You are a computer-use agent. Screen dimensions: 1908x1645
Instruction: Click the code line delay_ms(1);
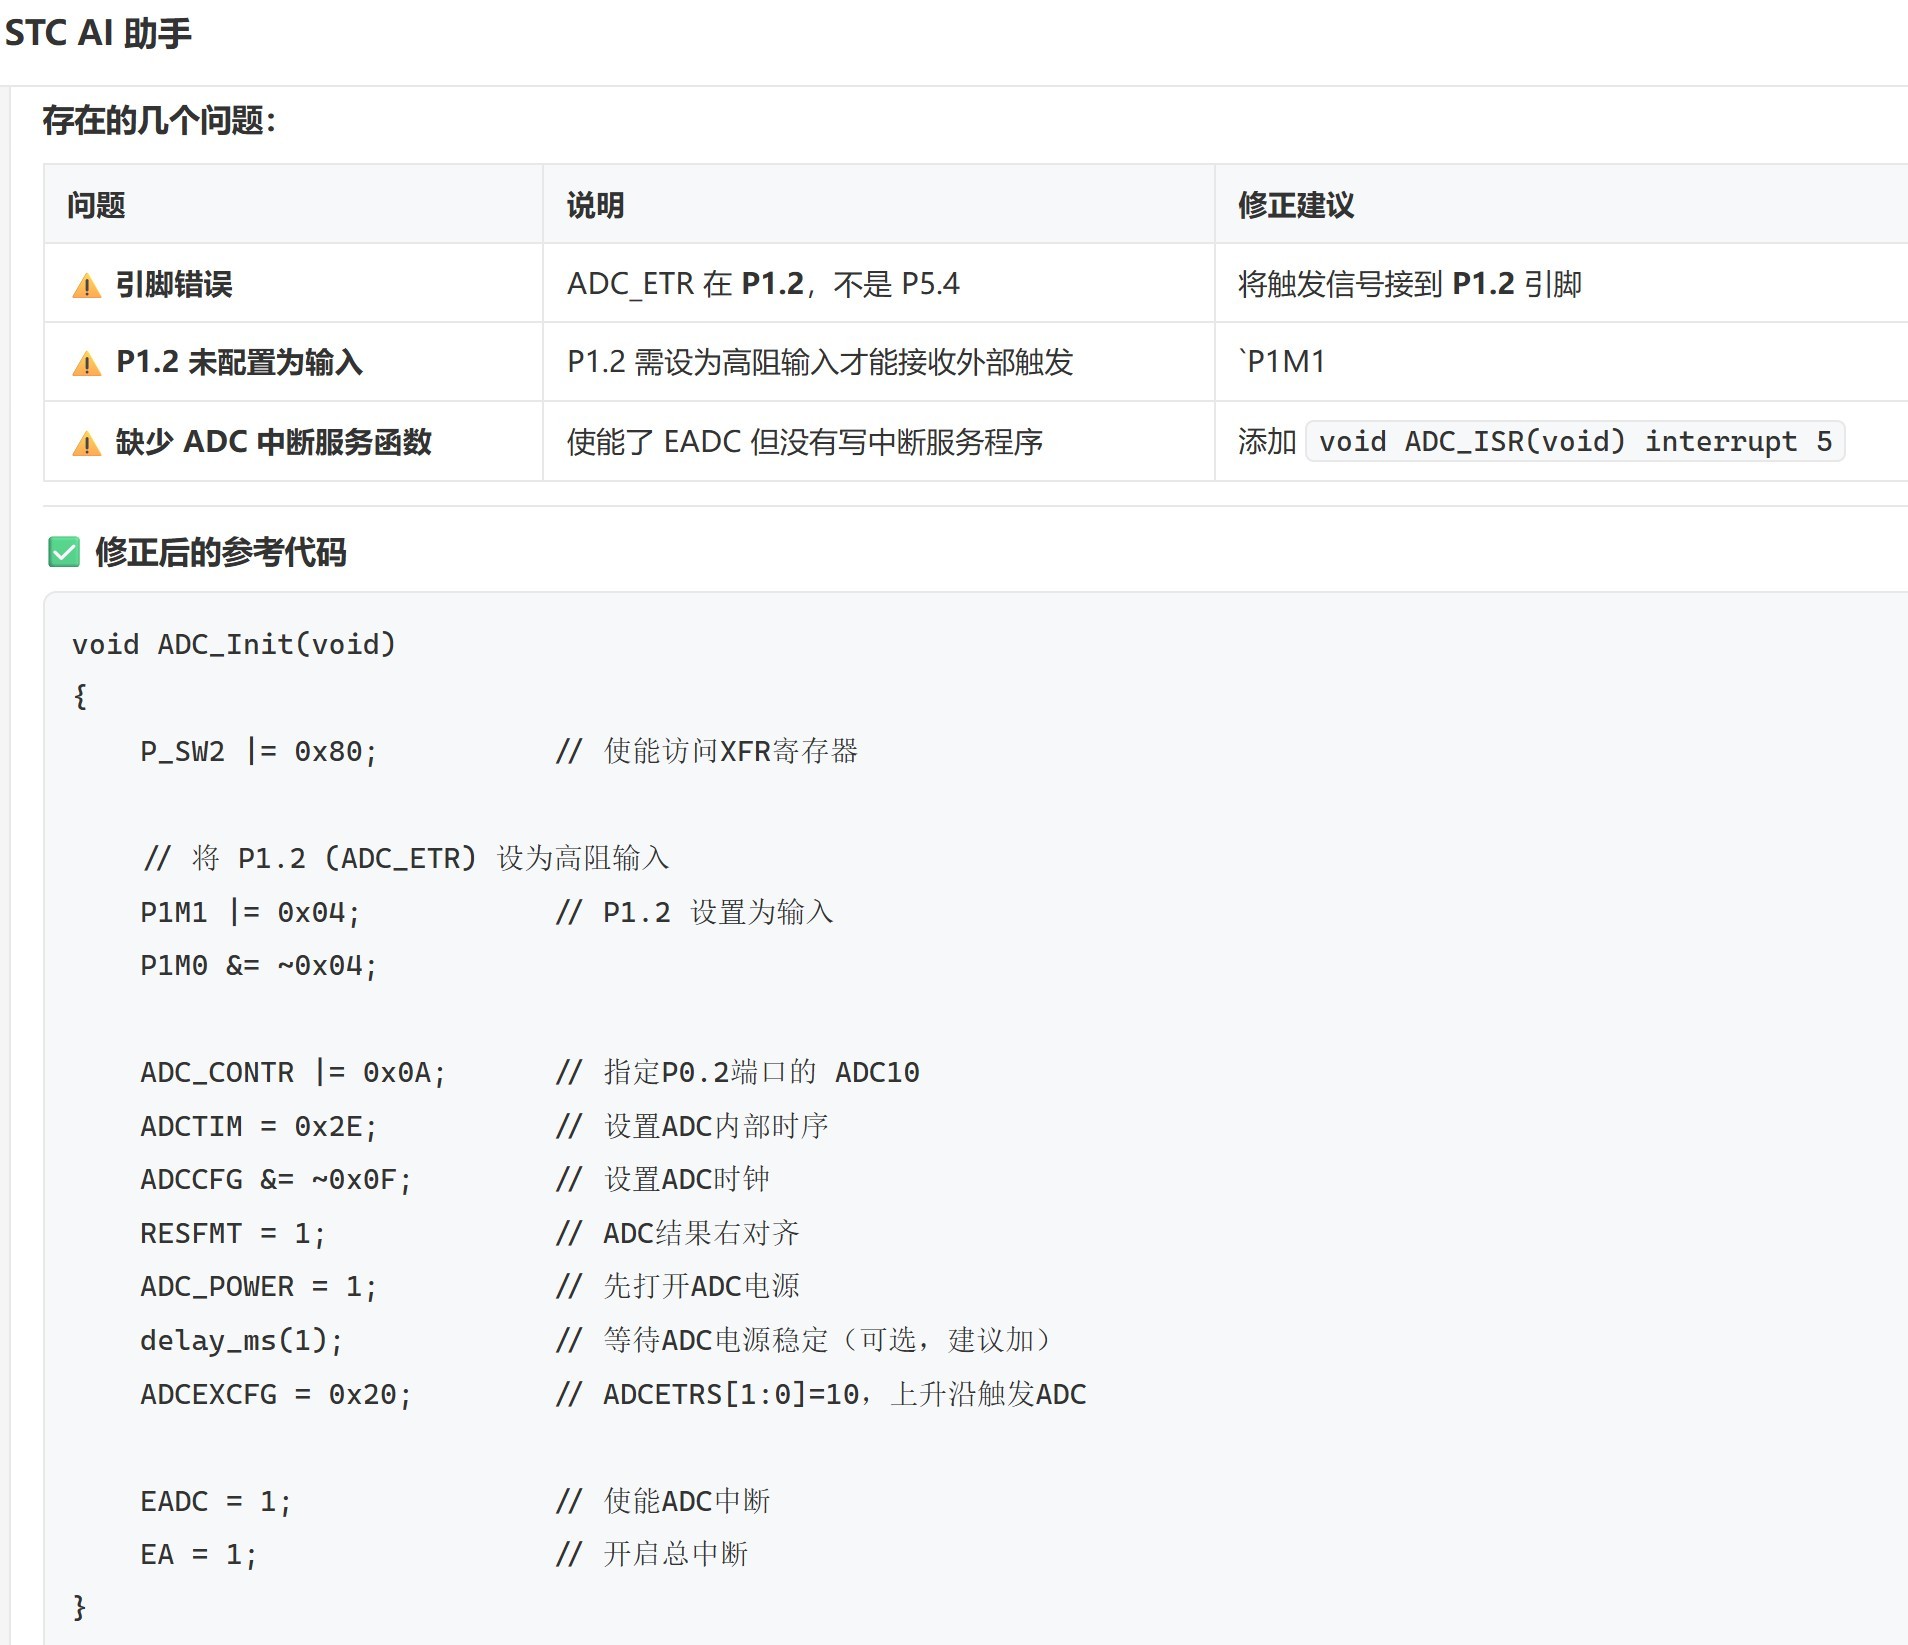click(x=242, y=1340)
